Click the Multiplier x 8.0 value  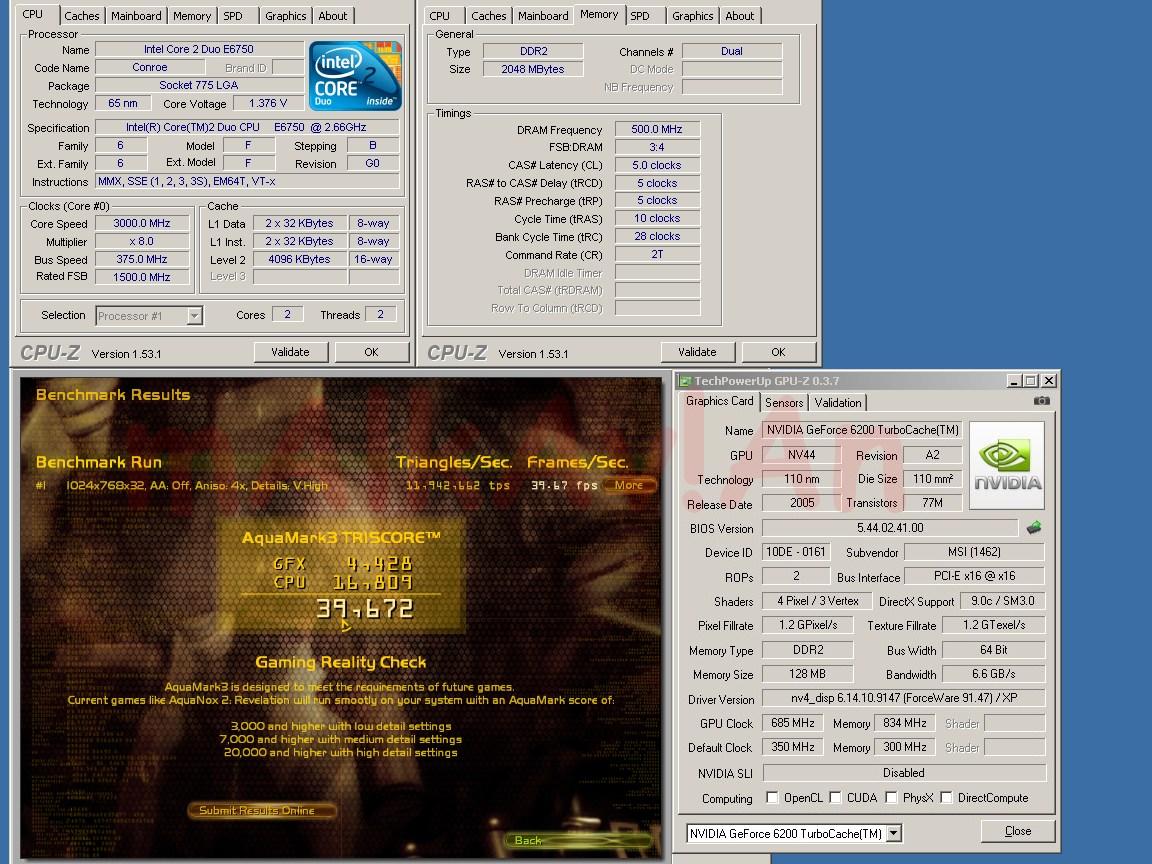(x=142, y=242)
